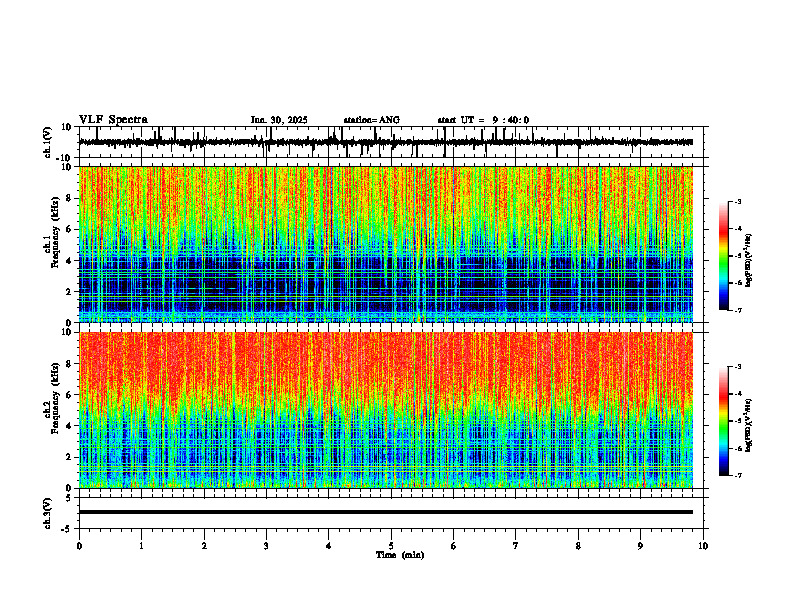792x612 pixels.
Task: Click the "8" kHz tick of ch.1 spectrogram
Action: click(70, 198)
